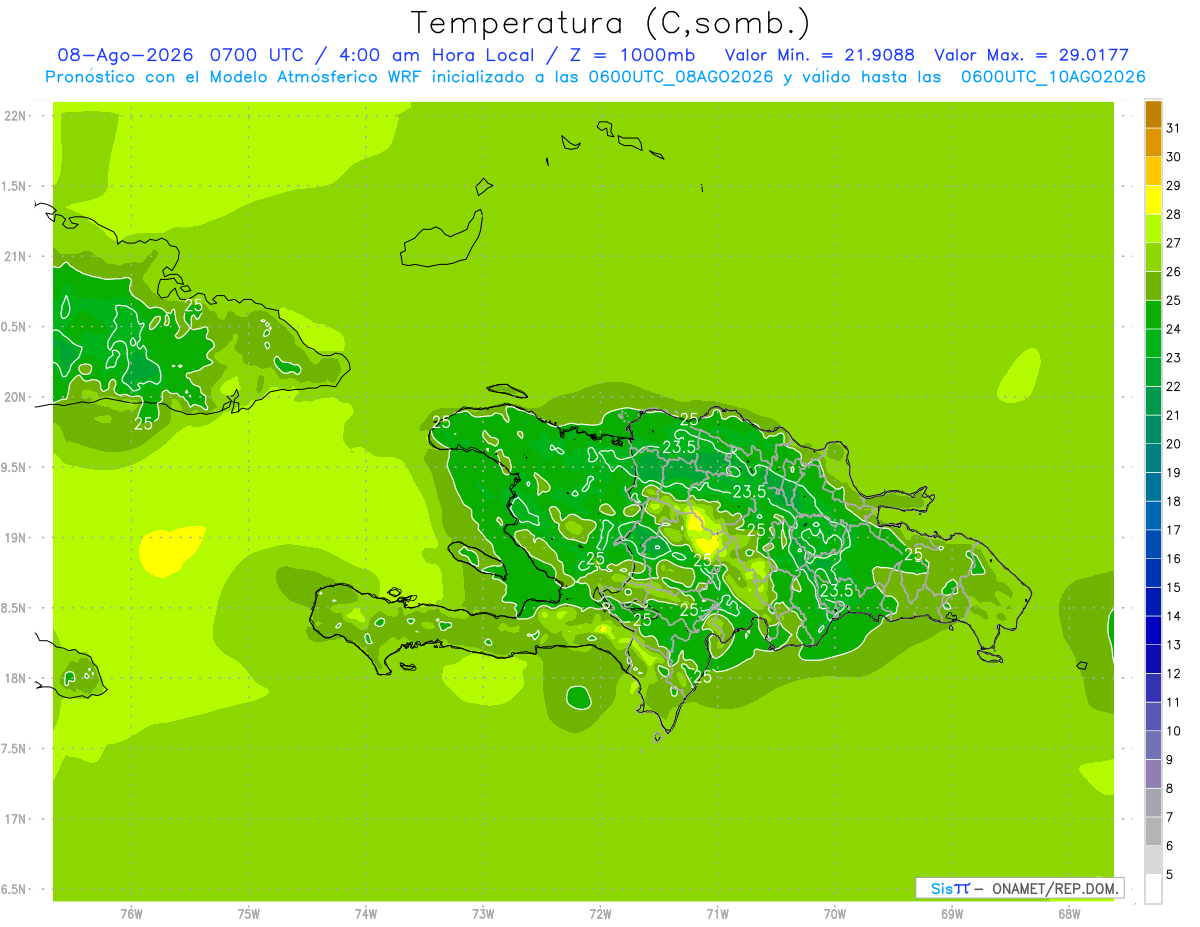Click colorbar label '31'
This screenshot has width=1200, height=927.
tap(1173, 128)
